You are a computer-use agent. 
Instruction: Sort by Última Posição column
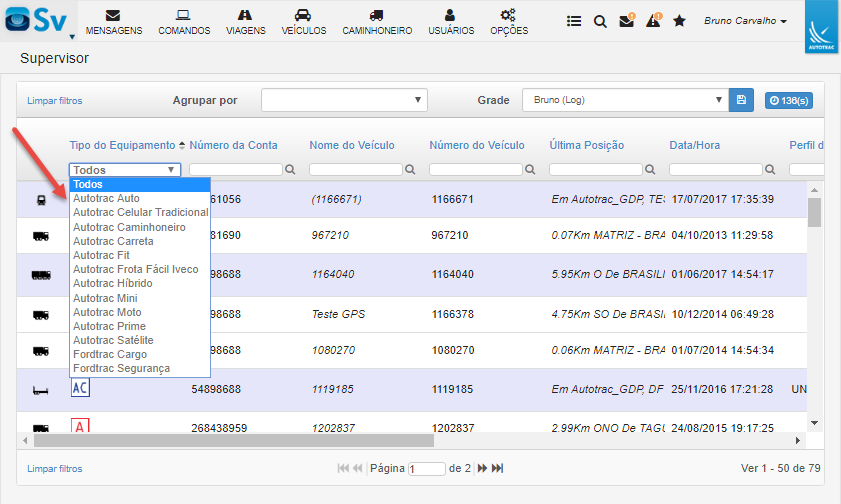[587, 145]
